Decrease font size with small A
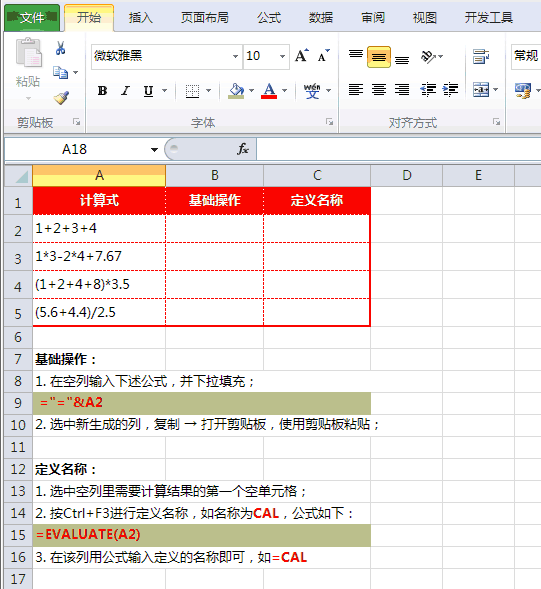 [323, 56]
